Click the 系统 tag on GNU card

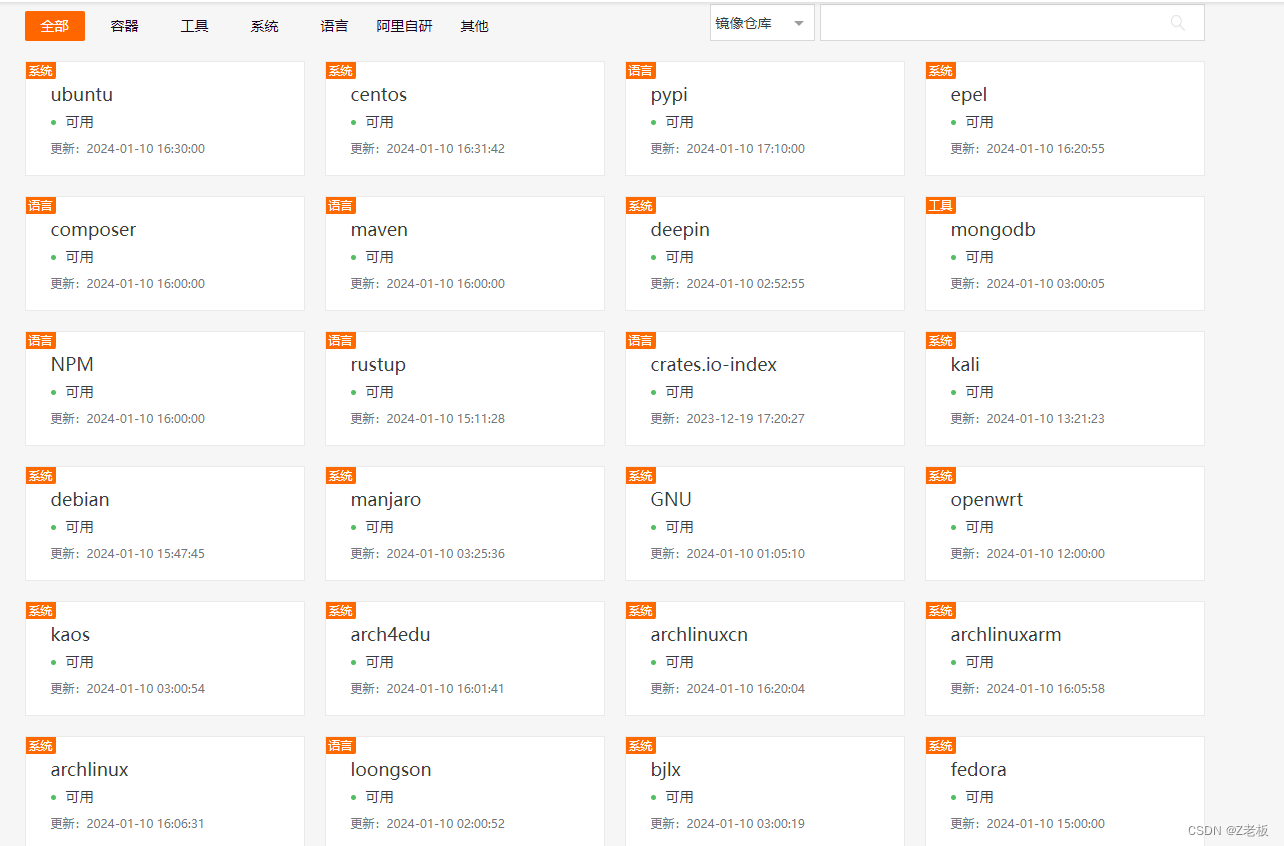click(641, 475)
